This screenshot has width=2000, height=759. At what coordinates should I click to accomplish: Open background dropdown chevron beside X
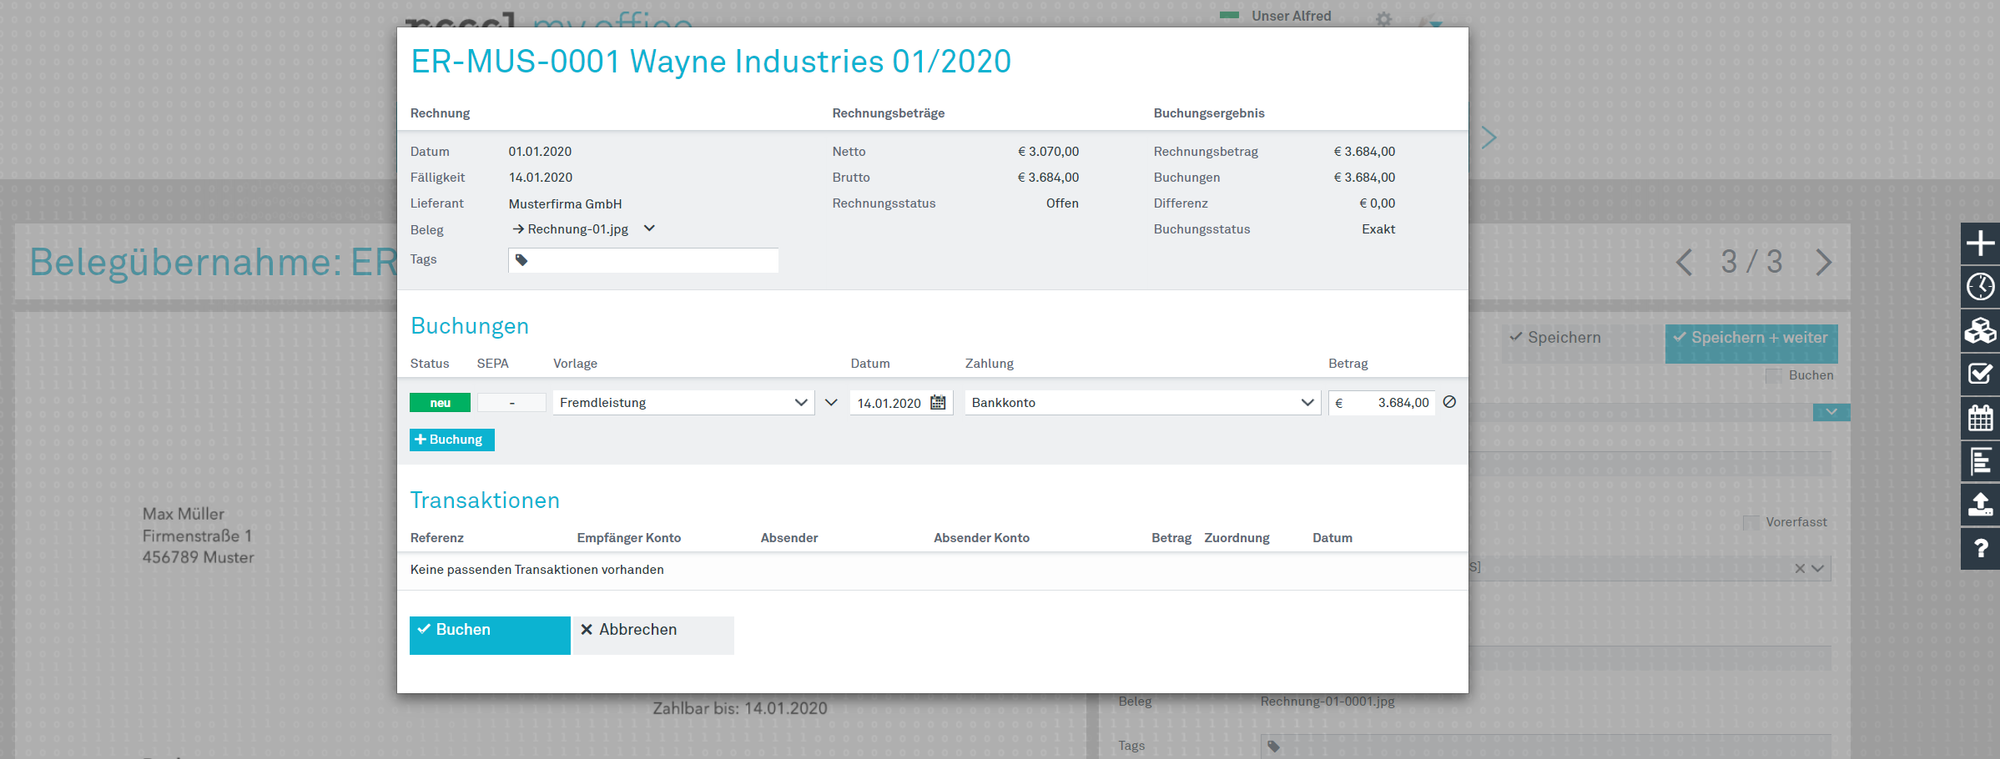pyautogui.click(x=1818, y=568)
